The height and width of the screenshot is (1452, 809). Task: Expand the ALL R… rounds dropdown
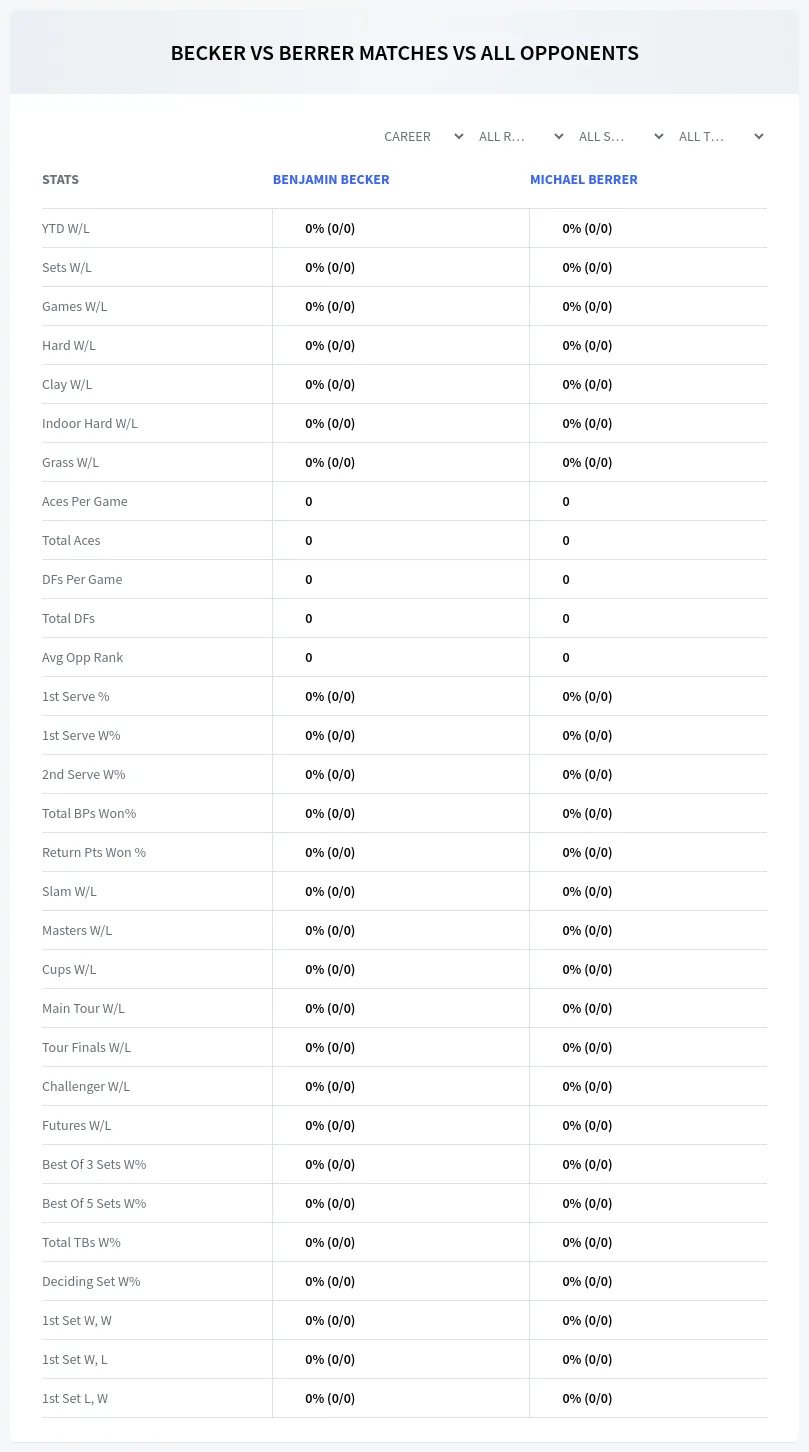point(521,136)
